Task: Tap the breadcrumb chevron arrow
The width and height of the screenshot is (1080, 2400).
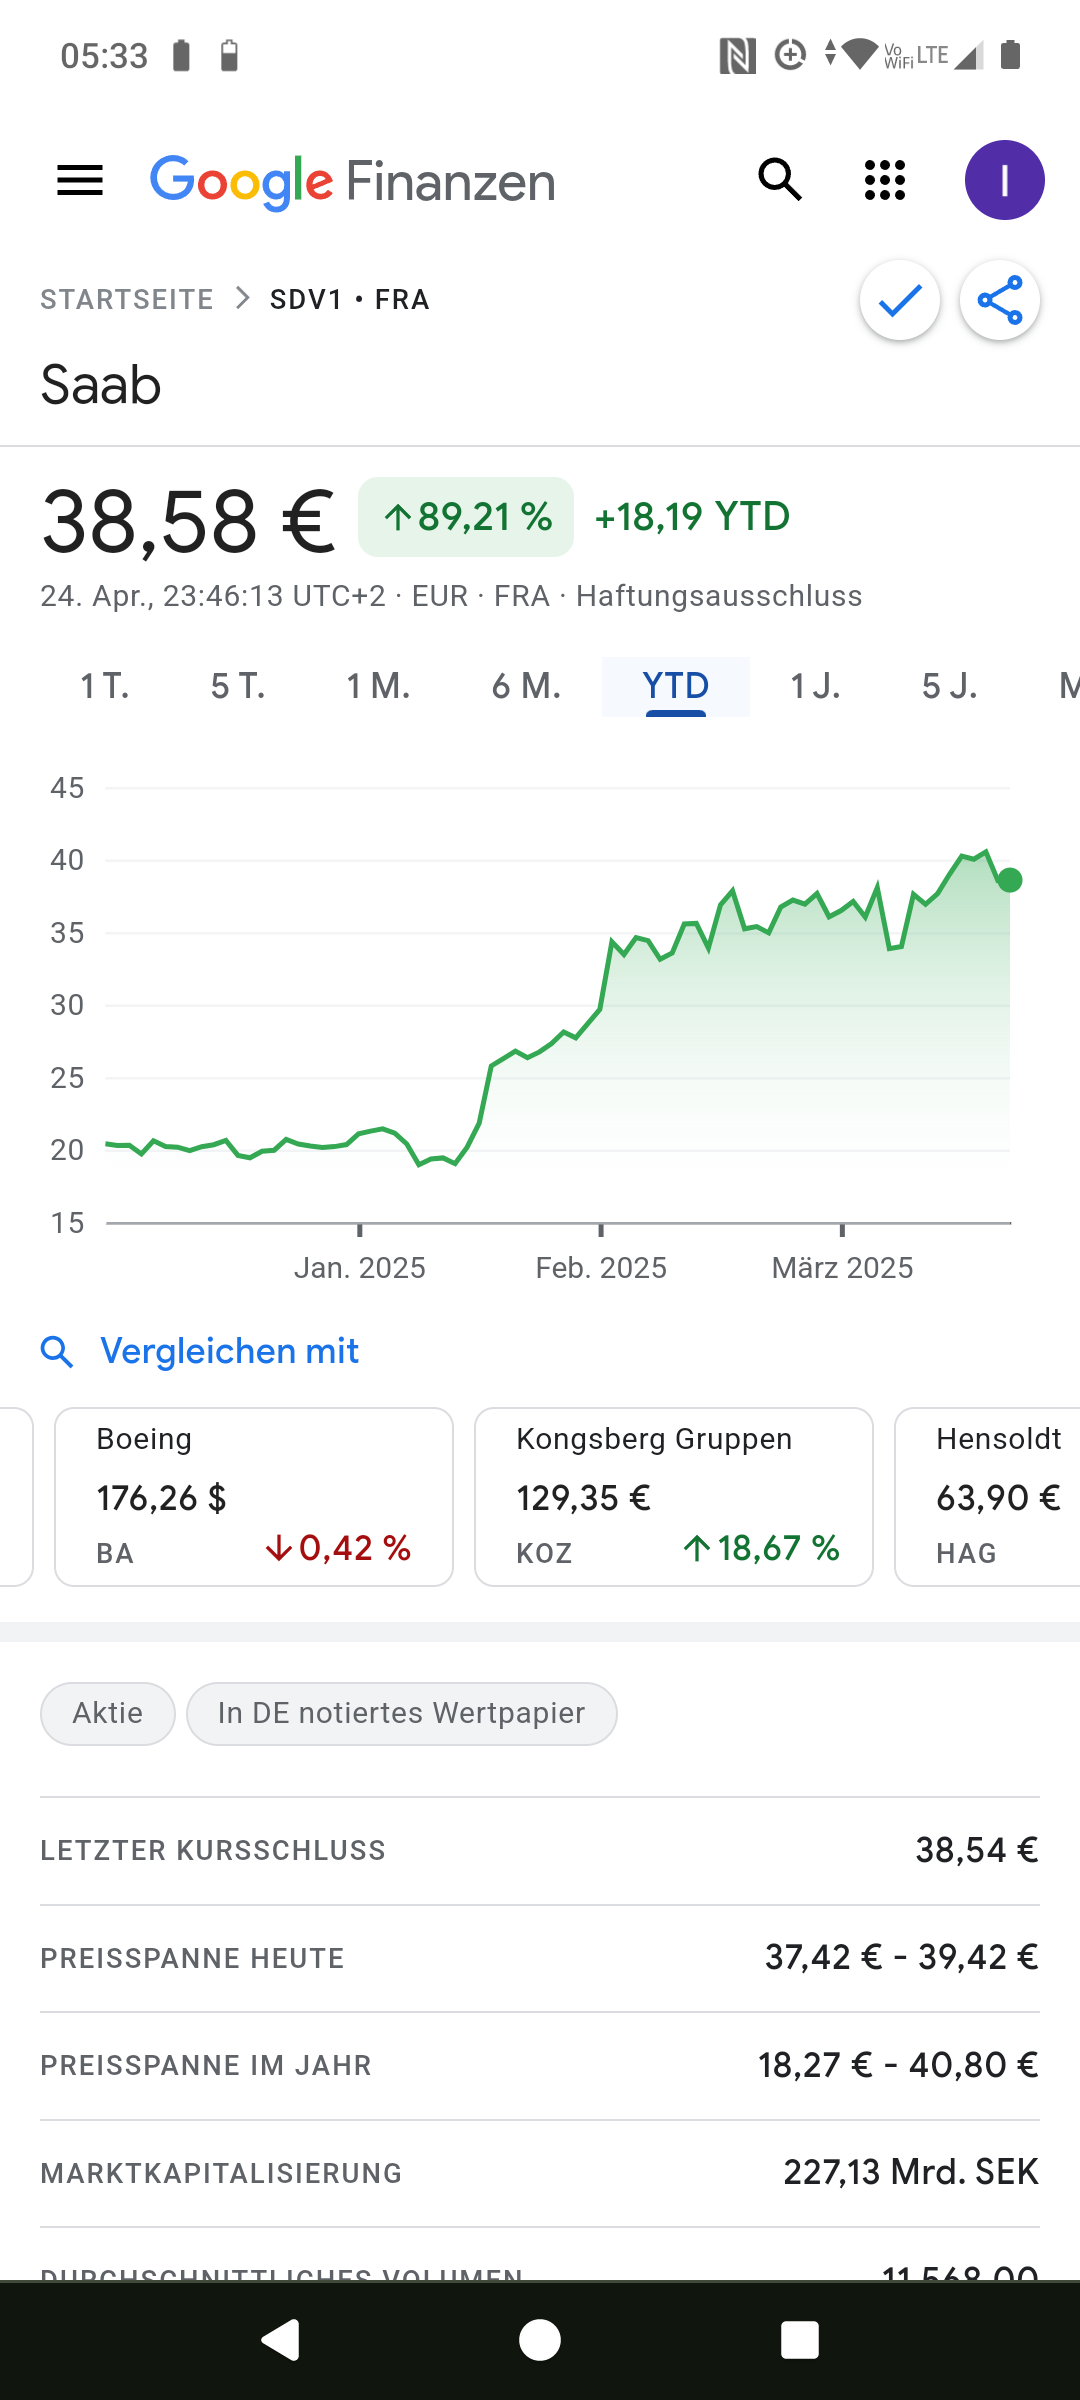Action: tap(242, 299)
